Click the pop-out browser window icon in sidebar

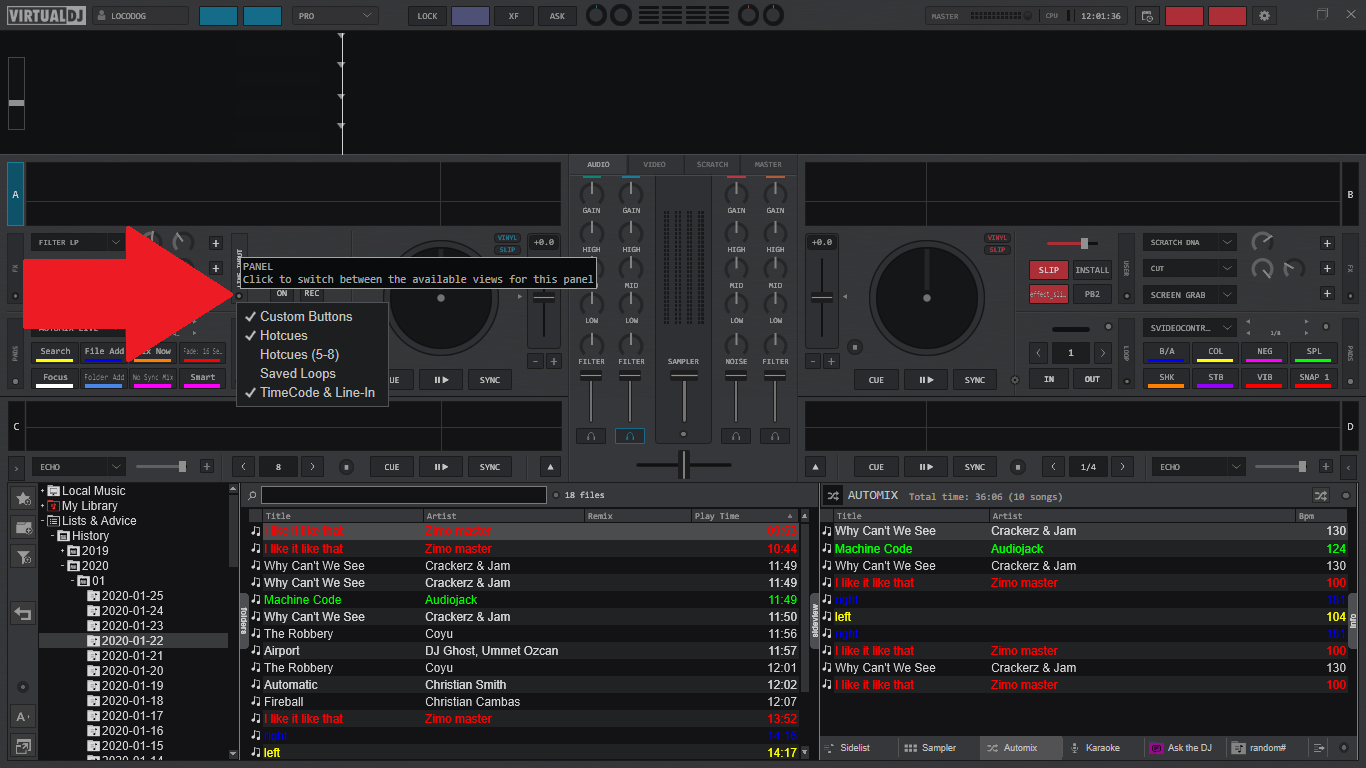[x=23, y=745]
